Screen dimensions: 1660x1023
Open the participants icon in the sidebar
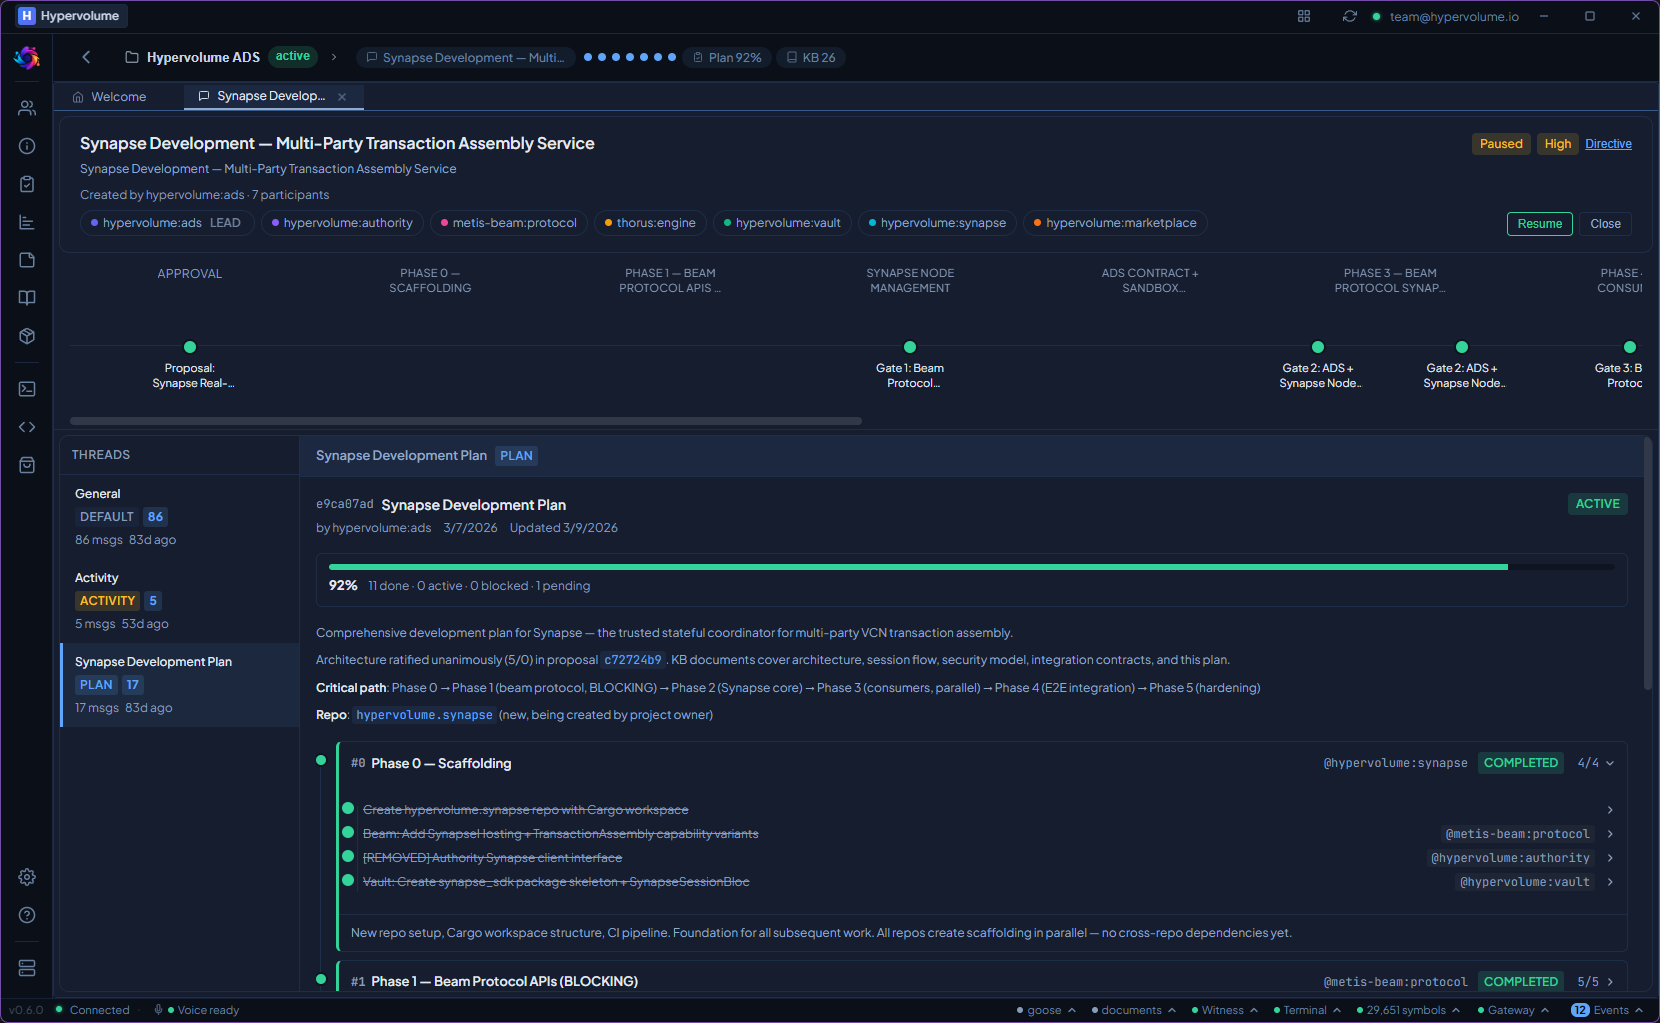27,108
